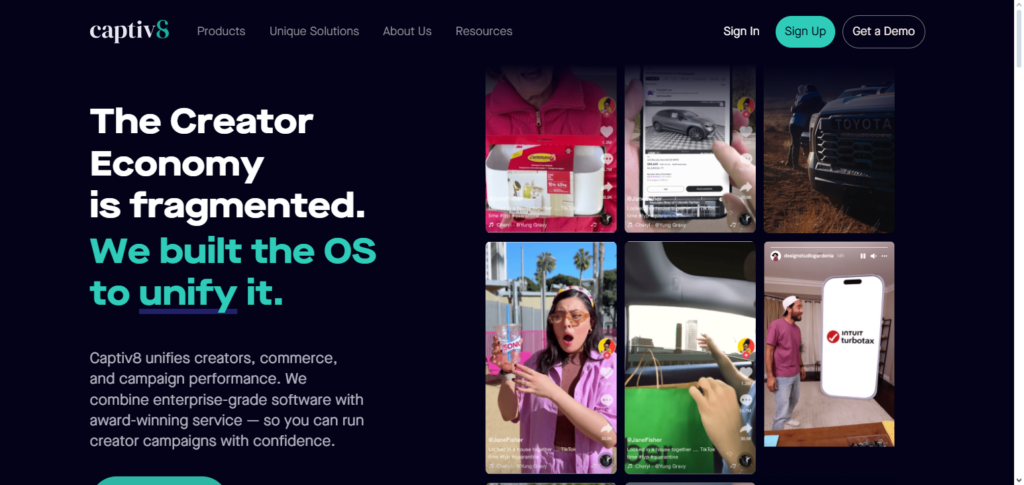Click share arrow on the Sonic drink video
The width and height of the screenshot is (1024, 485).
coord(607,429)
